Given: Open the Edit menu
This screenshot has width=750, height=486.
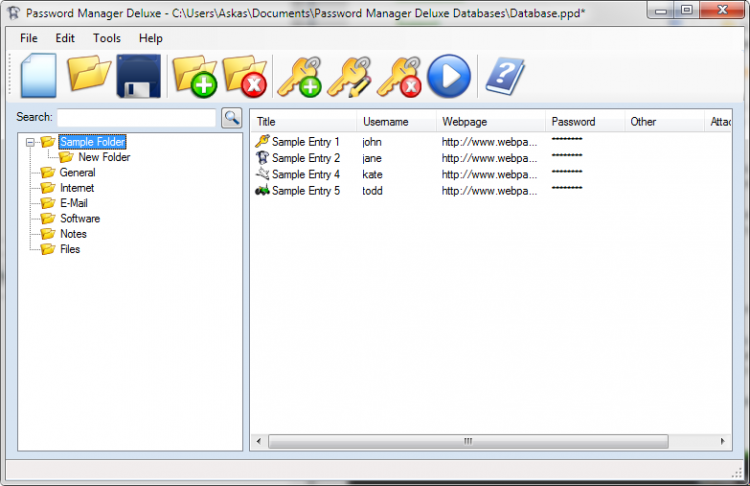Looking at the screenshot, I should click(65, 38).
